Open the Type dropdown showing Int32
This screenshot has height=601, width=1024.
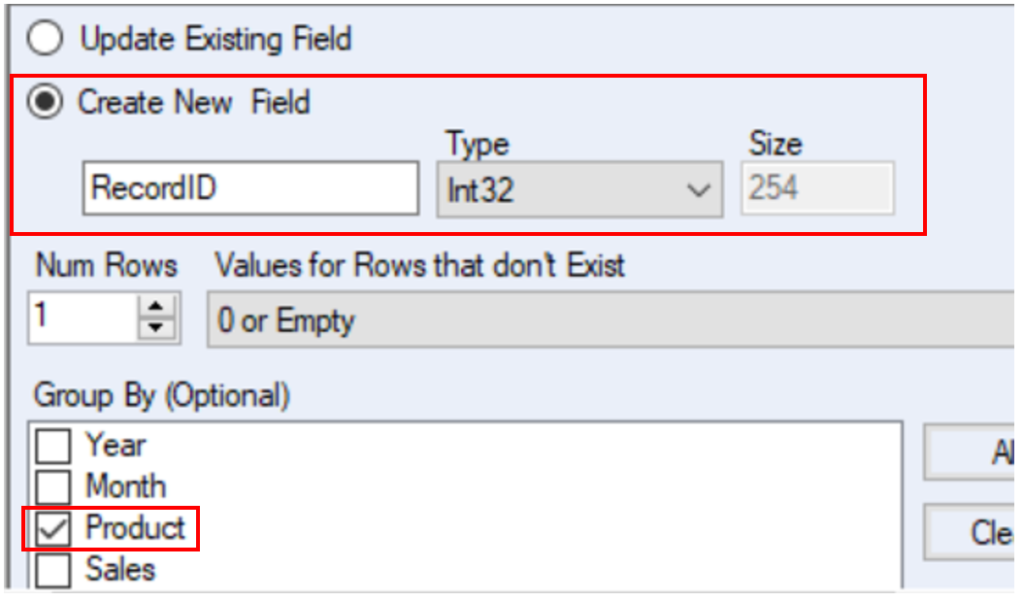point(578,189)
